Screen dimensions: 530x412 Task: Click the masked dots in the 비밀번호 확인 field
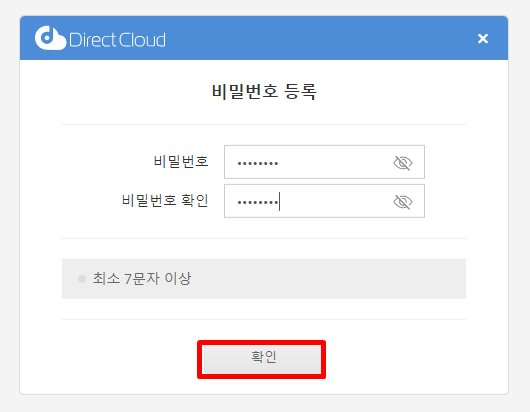[258, 203]
